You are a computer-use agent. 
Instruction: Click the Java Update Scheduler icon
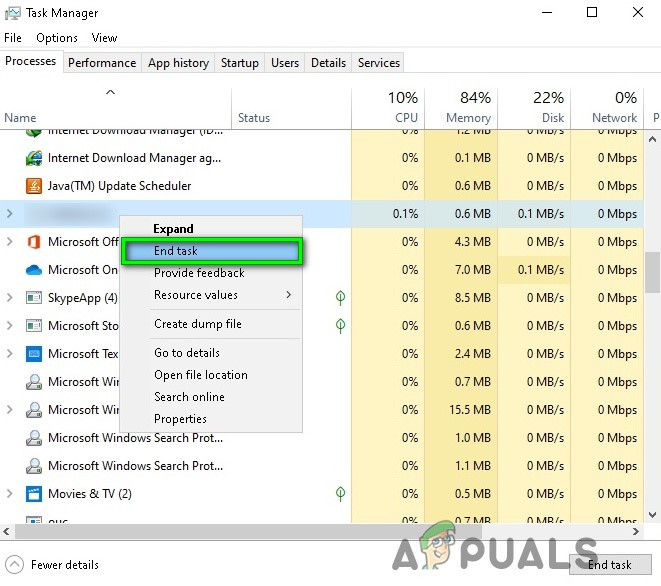(x=33, y=186)
